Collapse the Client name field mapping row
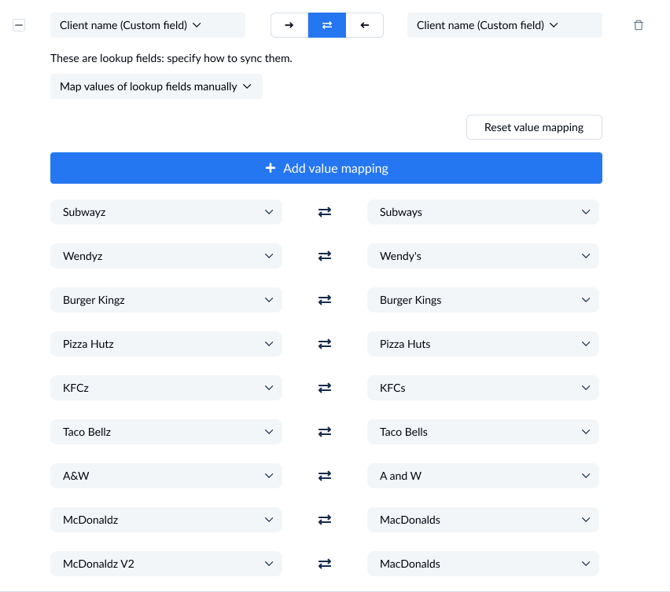670x592 pixels. point(19,25)
